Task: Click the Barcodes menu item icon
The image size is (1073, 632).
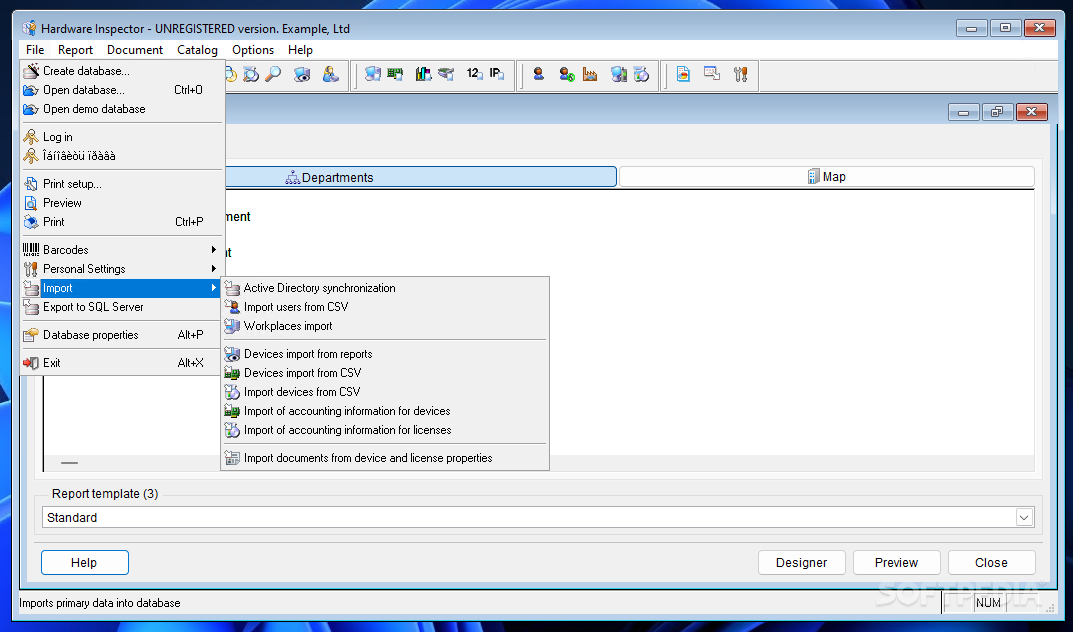Action: 31,250
